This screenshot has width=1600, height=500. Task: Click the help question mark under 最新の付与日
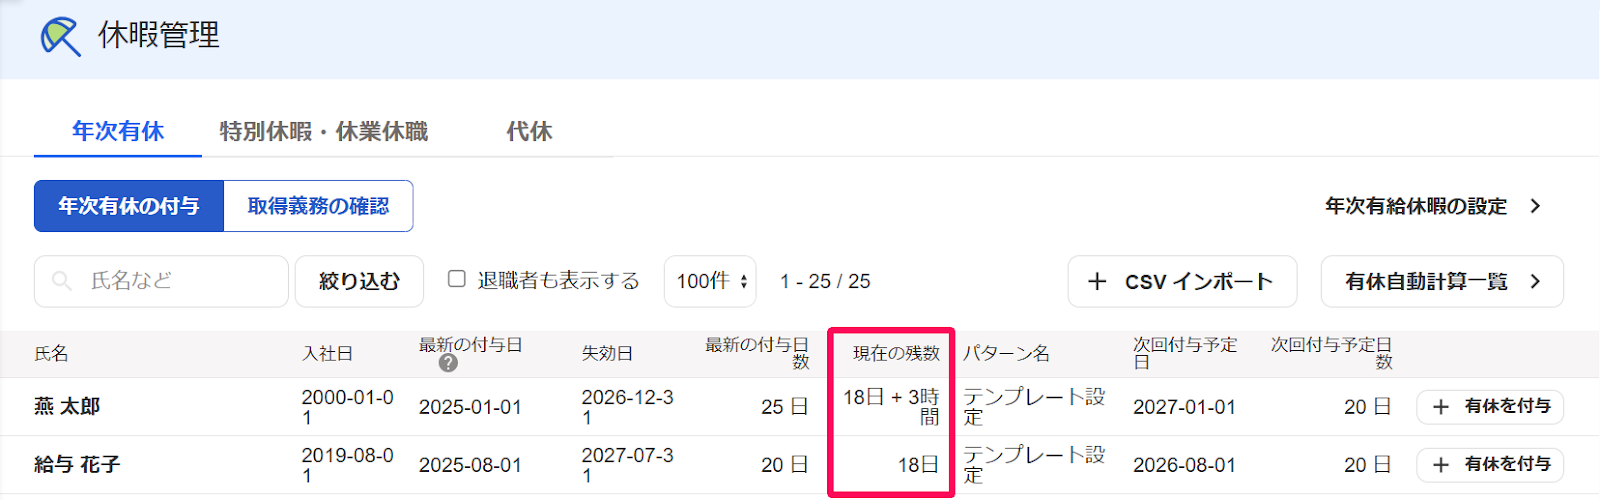pyautogui.click(x=448, y=363)
